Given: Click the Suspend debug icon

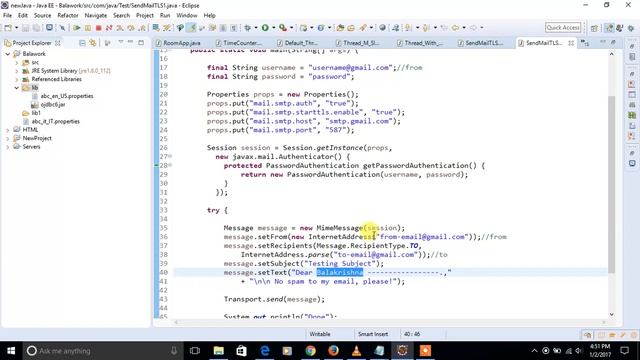Looking at the screenshot, I should [x=87, y=28].
